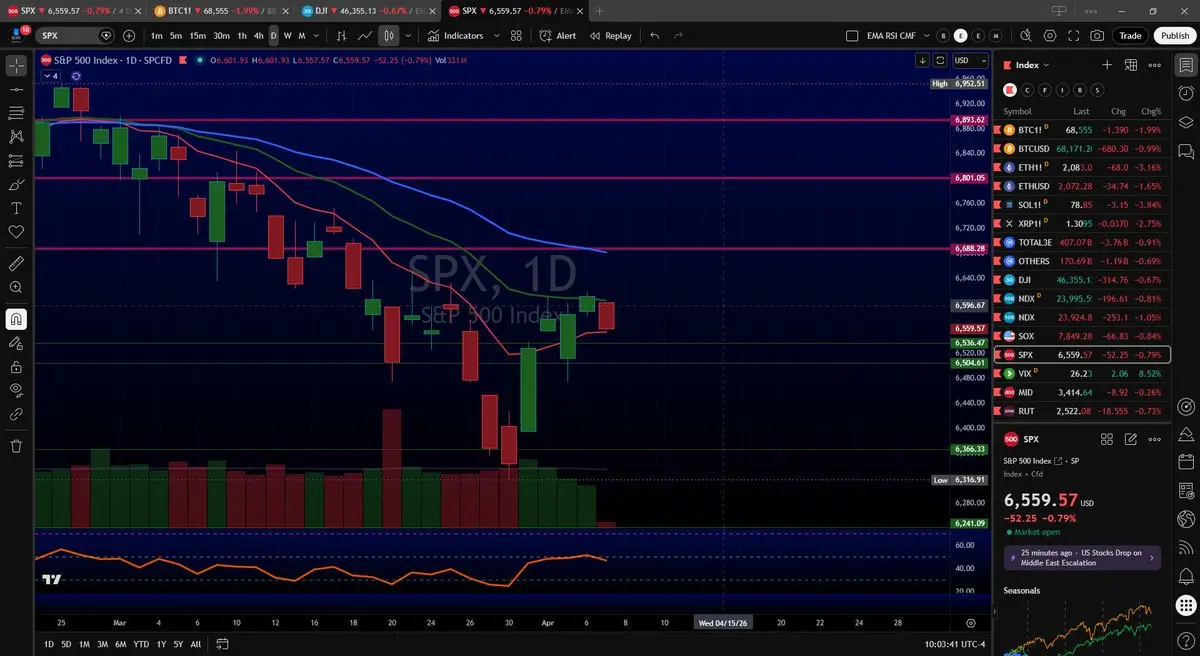Switch to the BTC1! browser tab
Screen dimensions: 1200x656
coord(221,10)
